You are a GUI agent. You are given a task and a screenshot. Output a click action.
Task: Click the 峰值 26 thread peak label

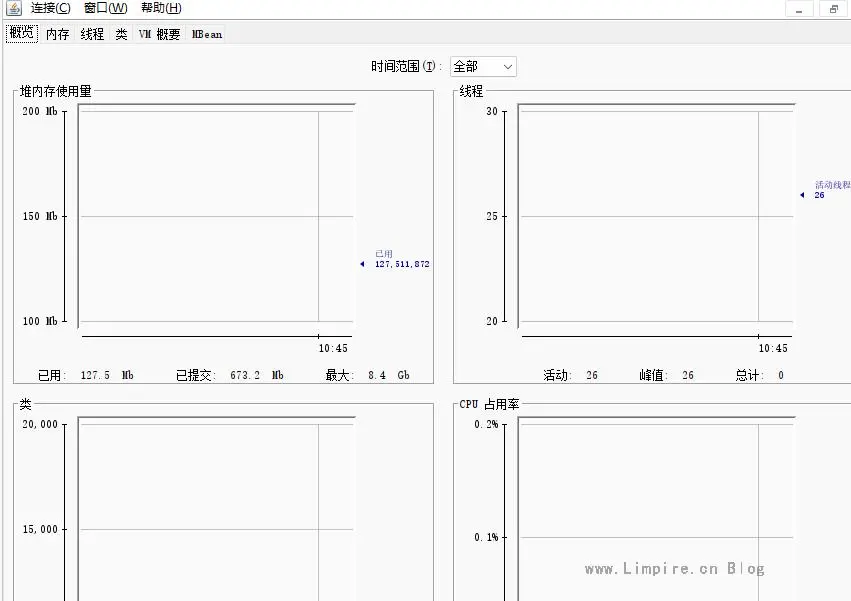666,376
